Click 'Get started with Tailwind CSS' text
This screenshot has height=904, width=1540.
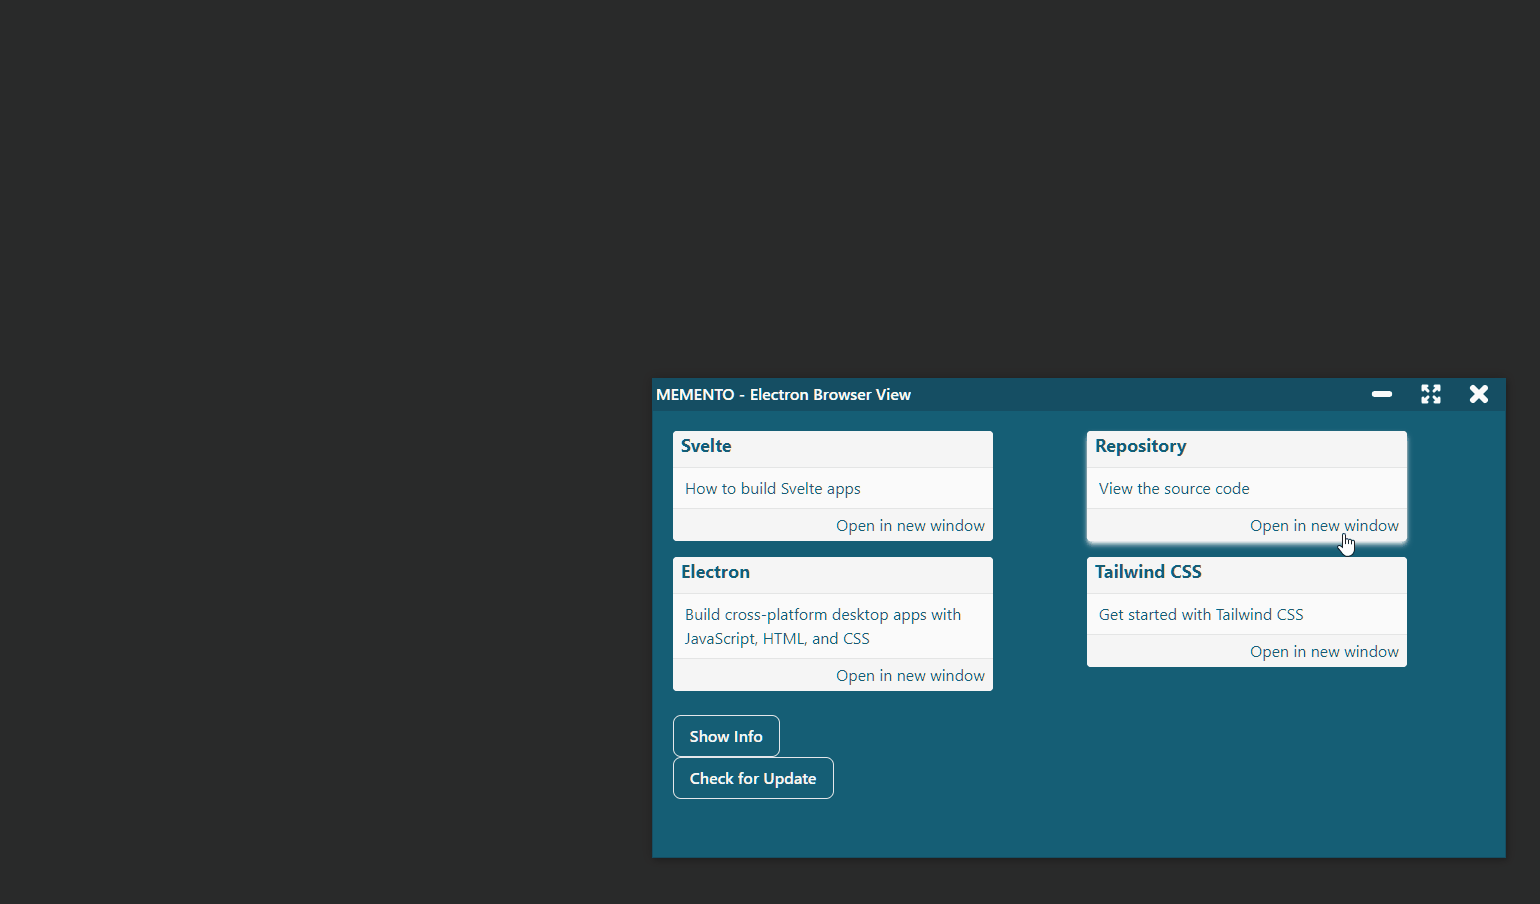point(1201,615)
